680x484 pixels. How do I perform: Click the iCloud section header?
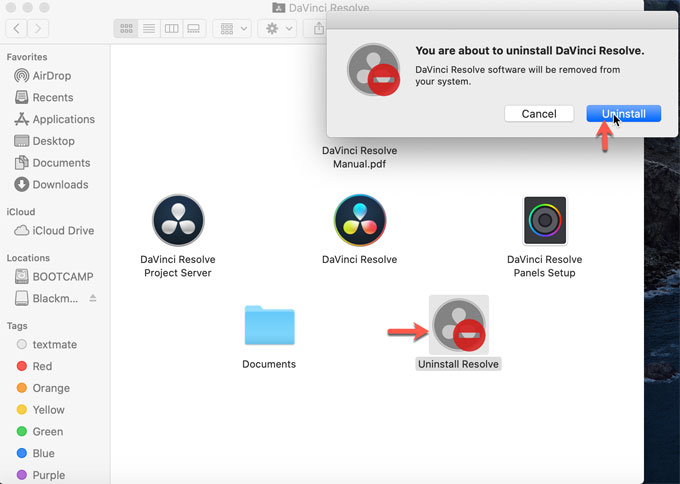tap(21, 212)
